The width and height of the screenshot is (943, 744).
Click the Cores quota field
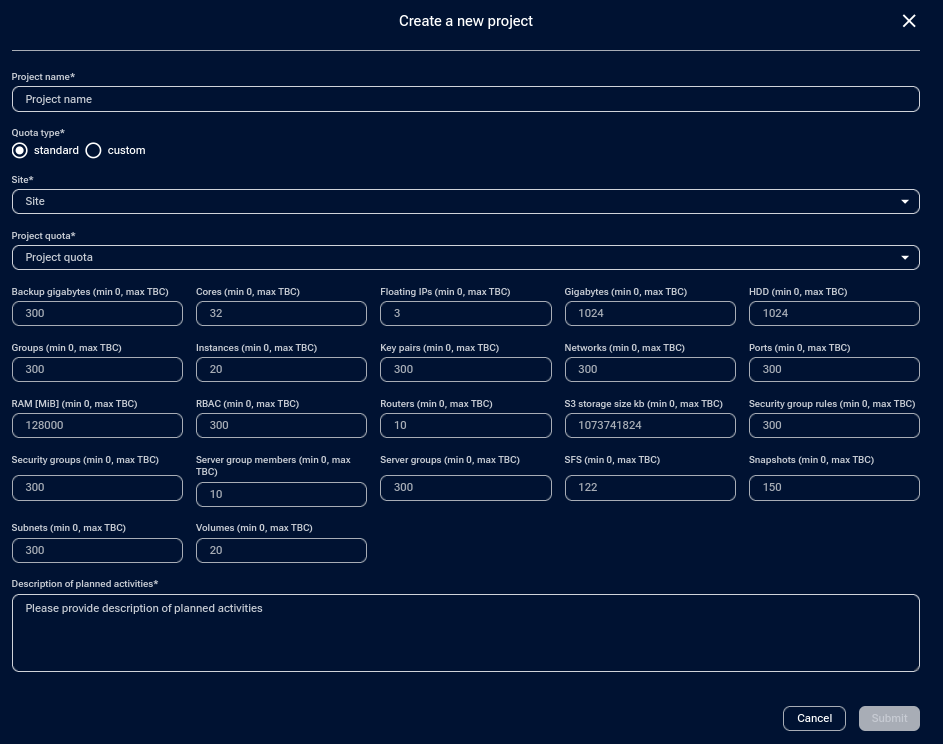pos(281,313)
